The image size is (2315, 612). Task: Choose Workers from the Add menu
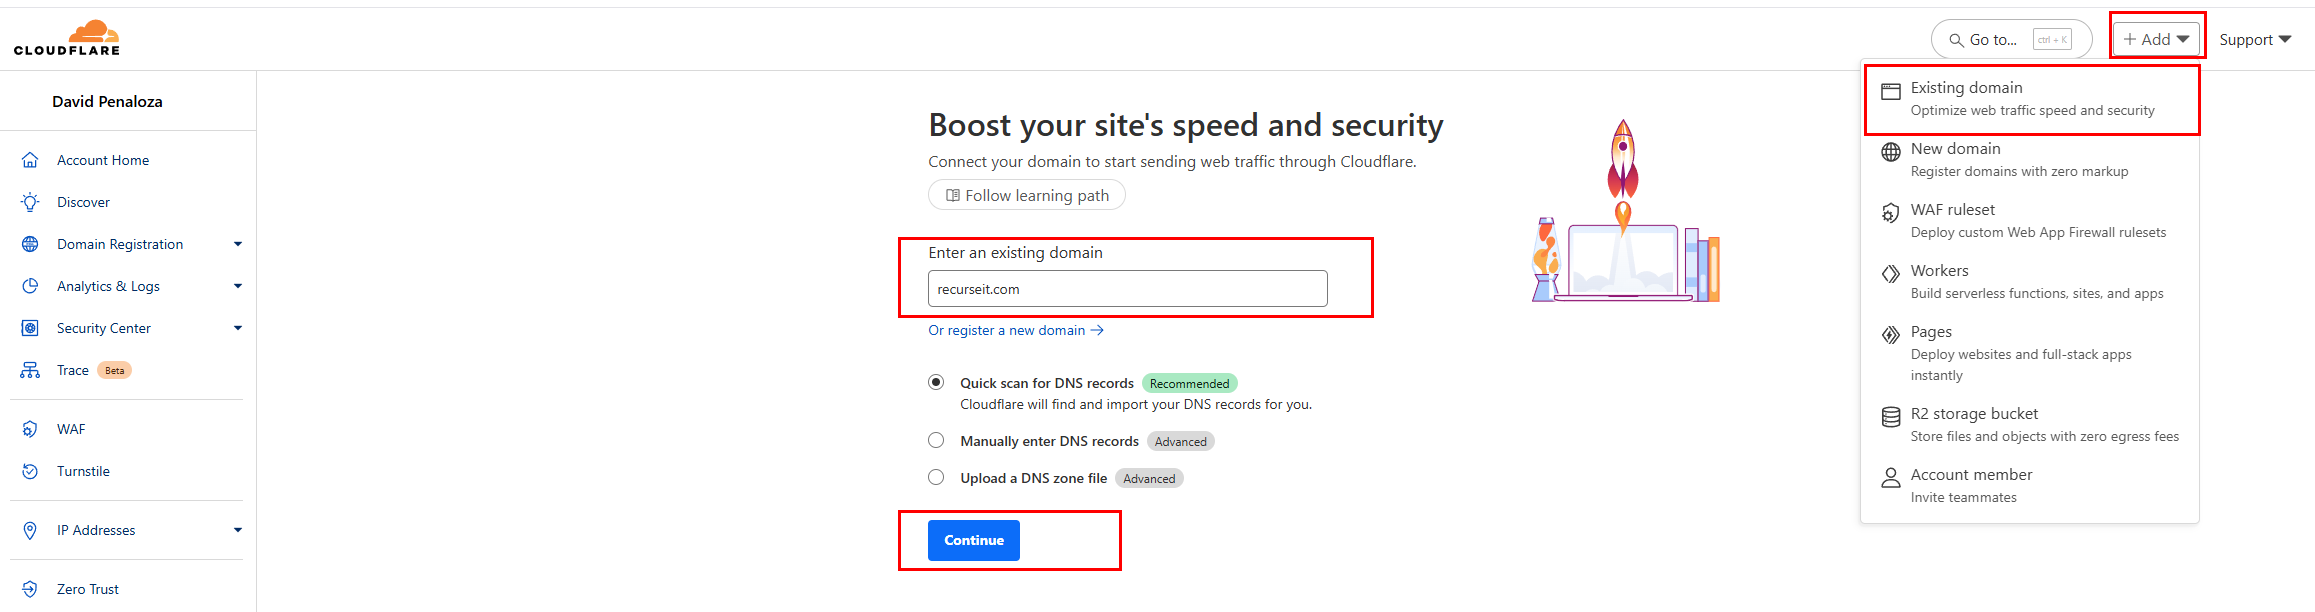1939,271
